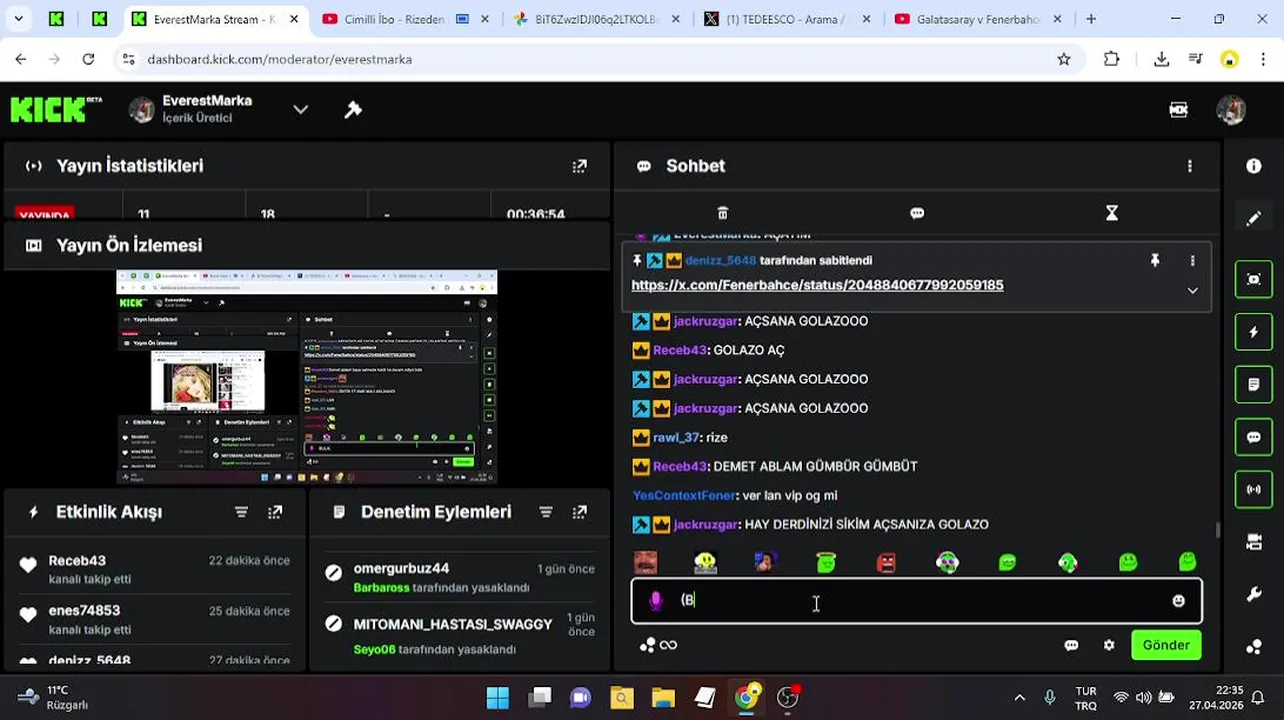1284x720 pixels.
Task: Select the chat bubble tab in Sohbet
Action: click(x=917, y=213)
